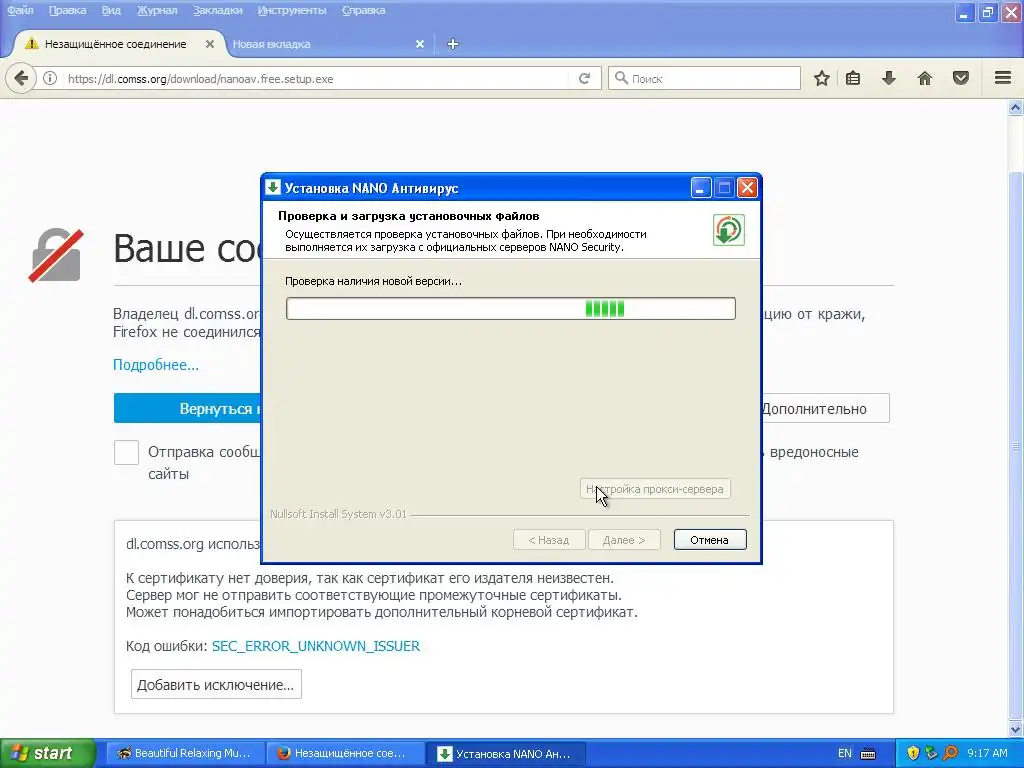Close the Новая вкладка tab

(420, 44)
